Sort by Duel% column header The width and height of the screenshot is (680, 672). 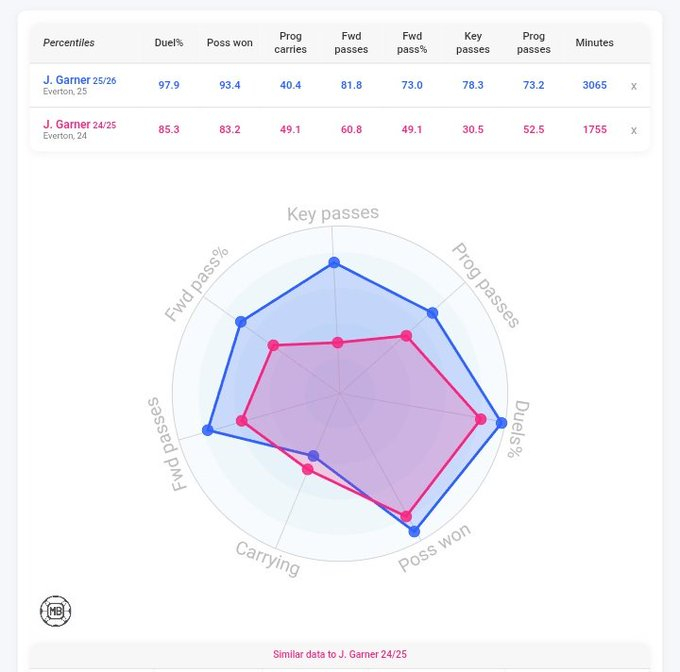(x=169, y=43)
